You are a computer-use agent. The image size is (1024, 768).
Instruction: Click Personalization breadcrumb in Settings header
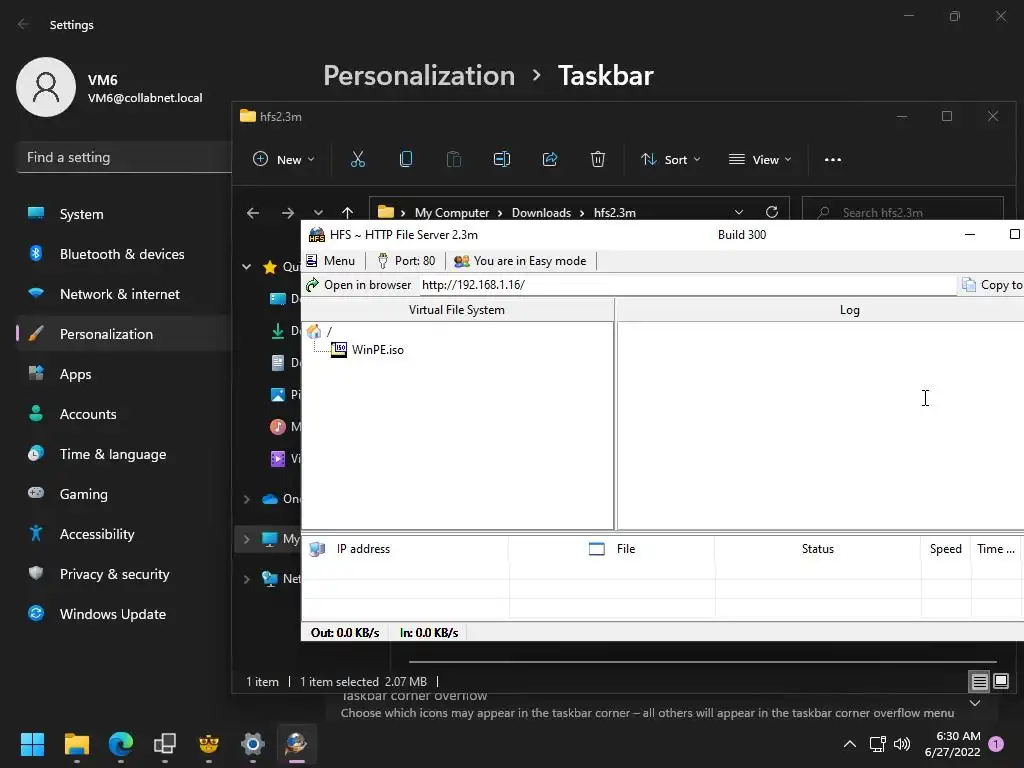pos(419,76)
